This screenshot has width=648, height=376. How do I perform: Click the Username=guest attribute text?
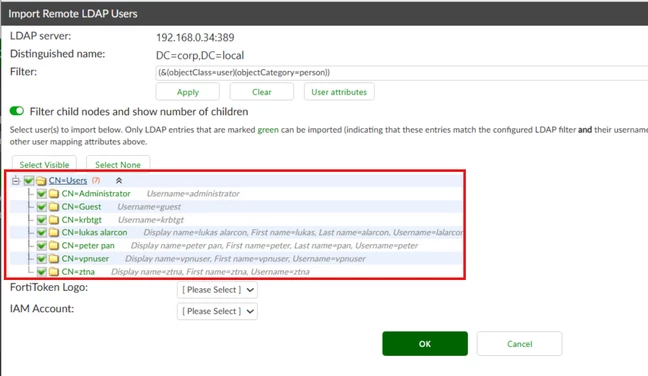(x=149, y=207)
